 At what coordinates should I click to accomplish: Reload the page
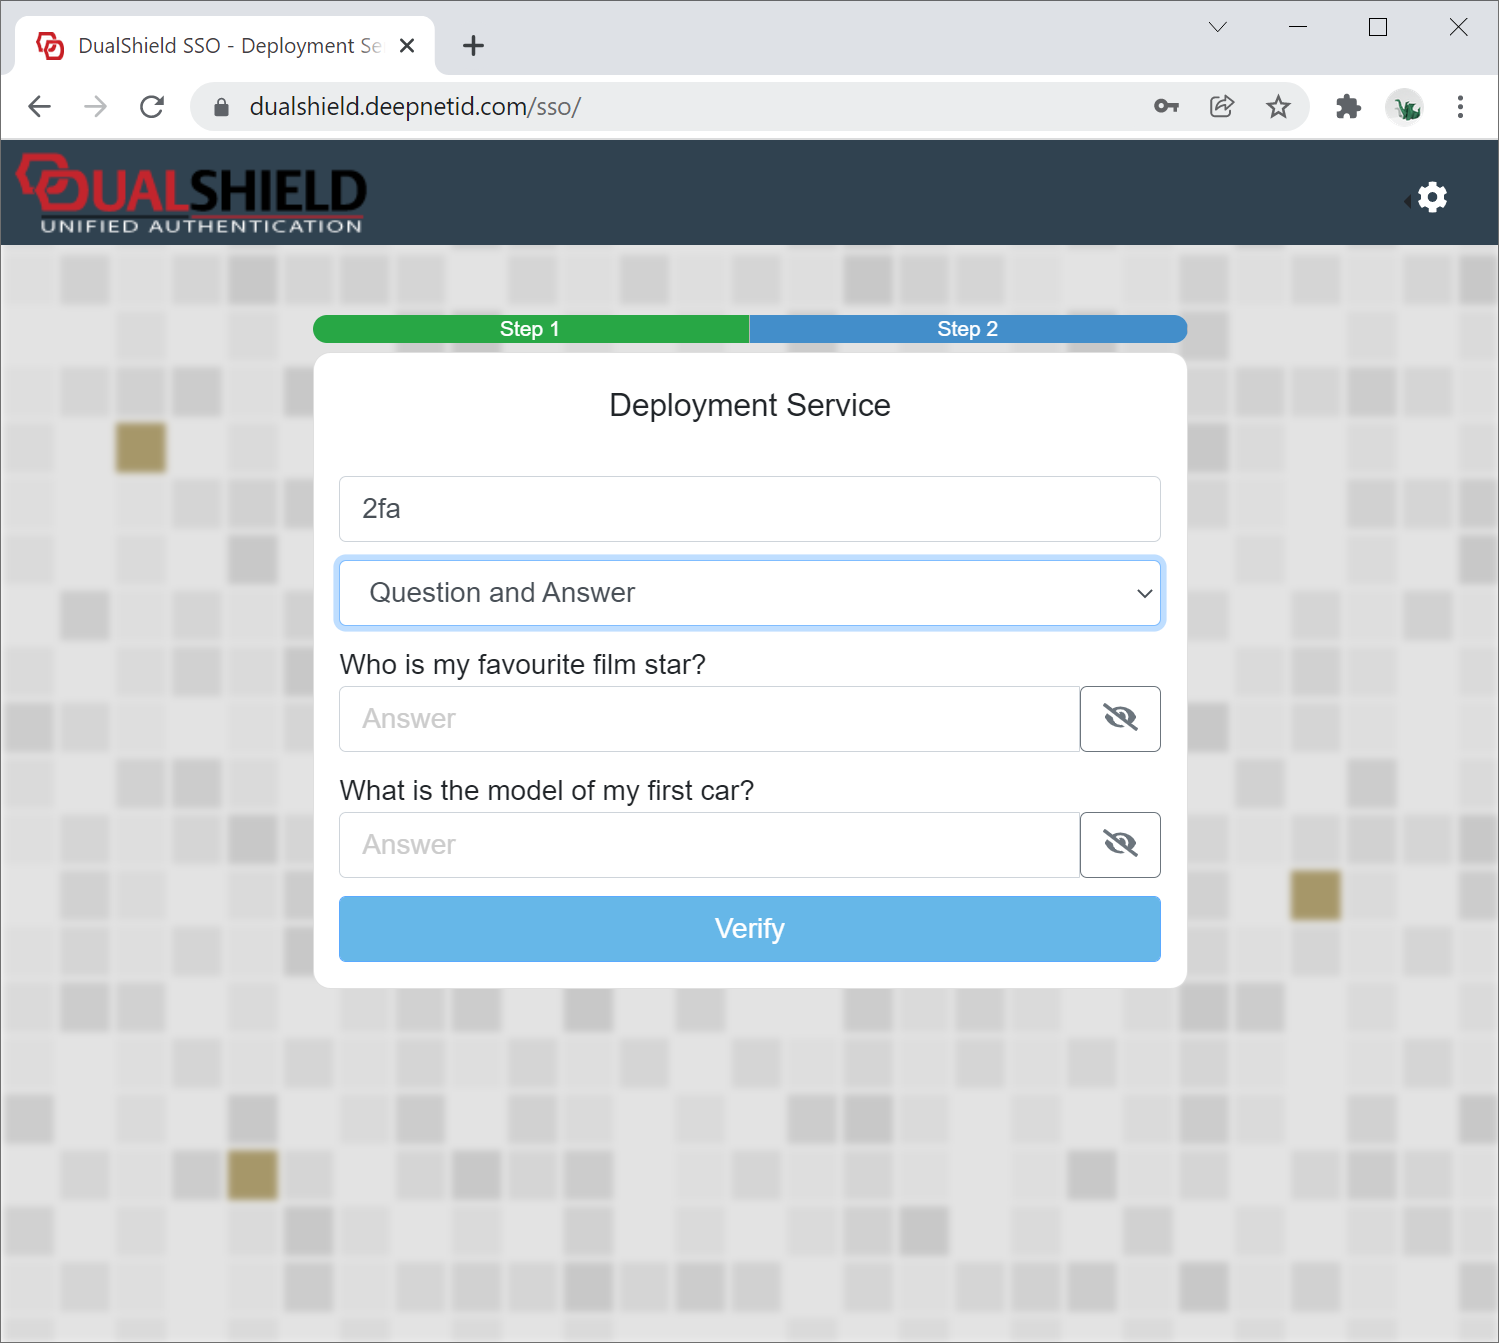pyautogui.click(x=152, y=107)
